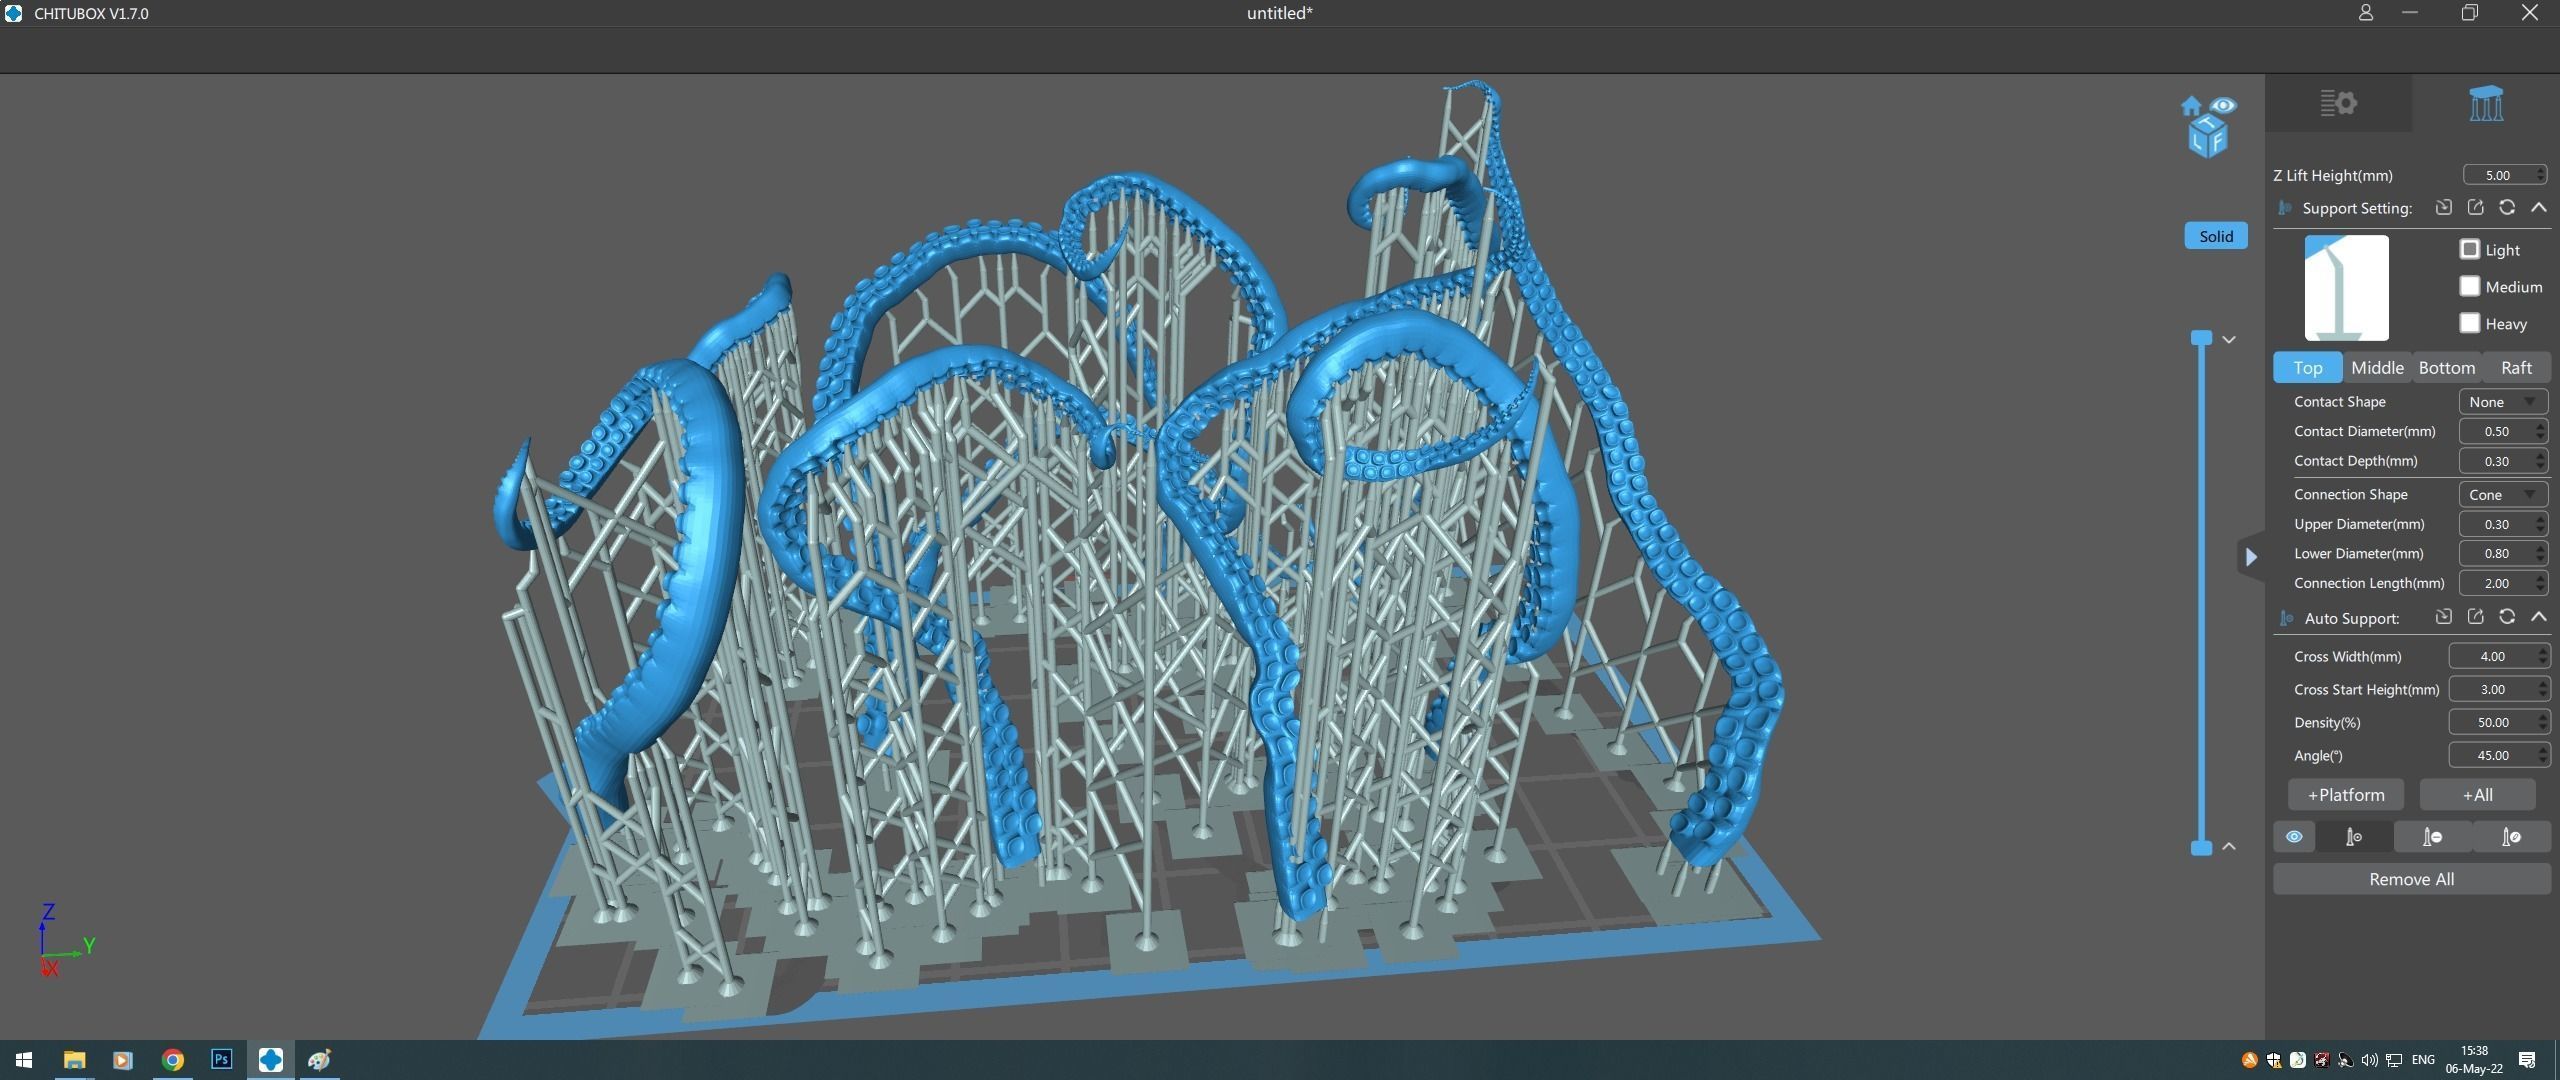
Task: Open the Connection Shape dropdown
Action: point(2502,495)
